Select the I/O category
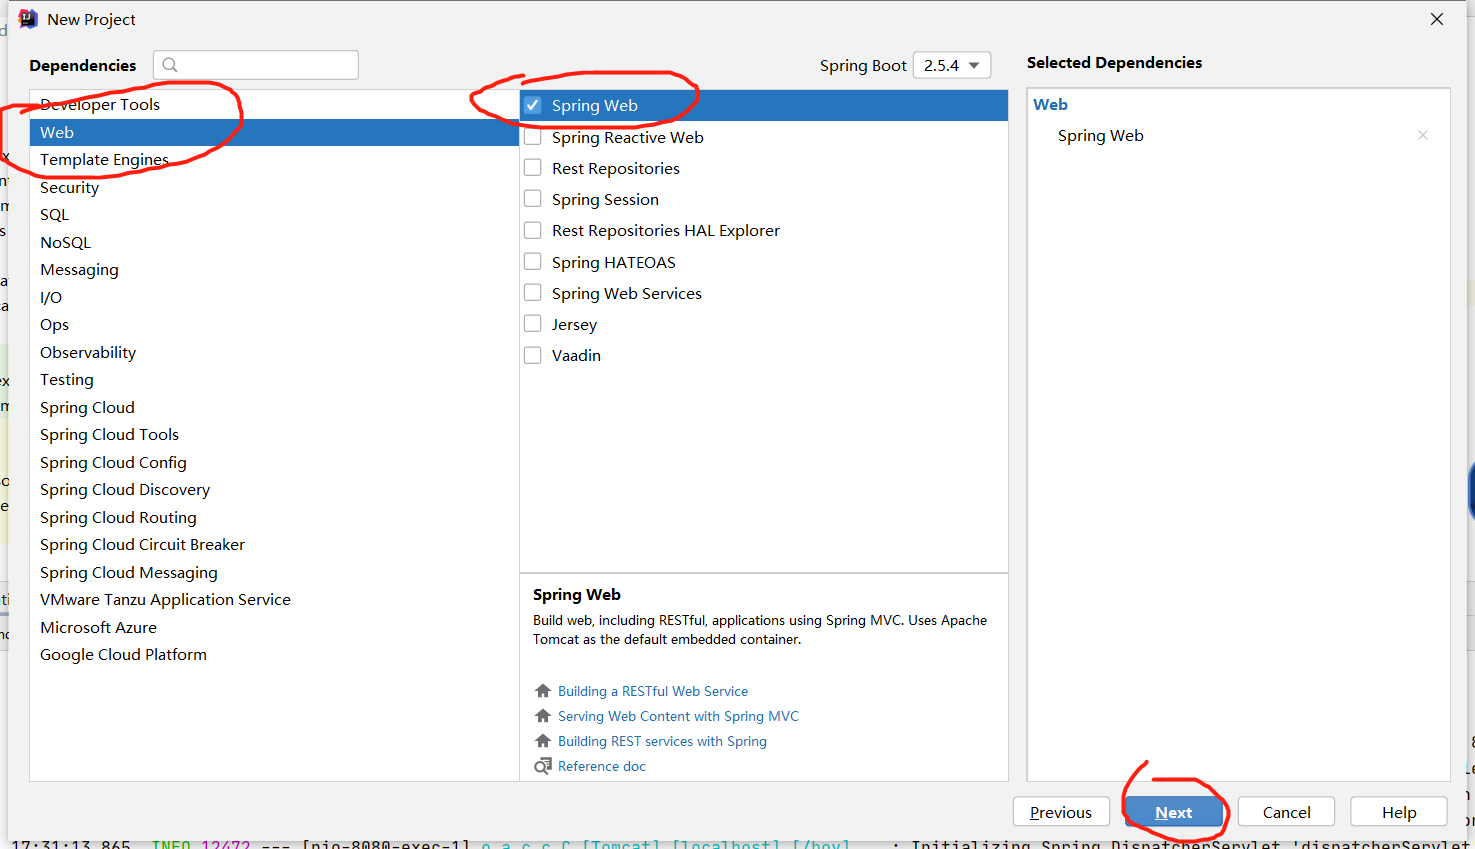The width and height of the screenshot is (1475, 849). pyautogui.click(x=274, y=297)
